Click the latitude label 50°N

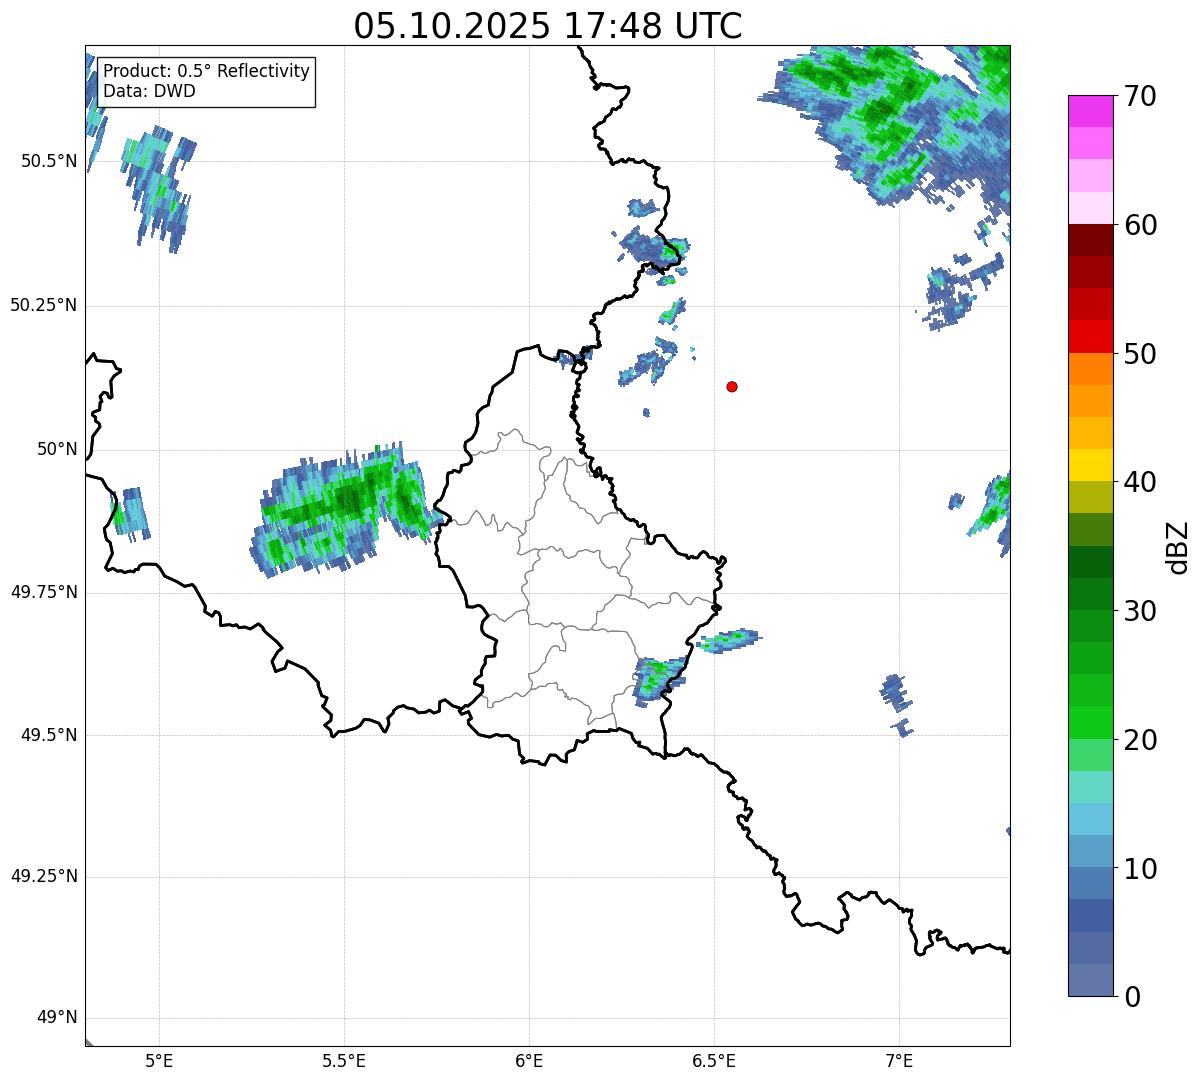[x=57, y=449]
